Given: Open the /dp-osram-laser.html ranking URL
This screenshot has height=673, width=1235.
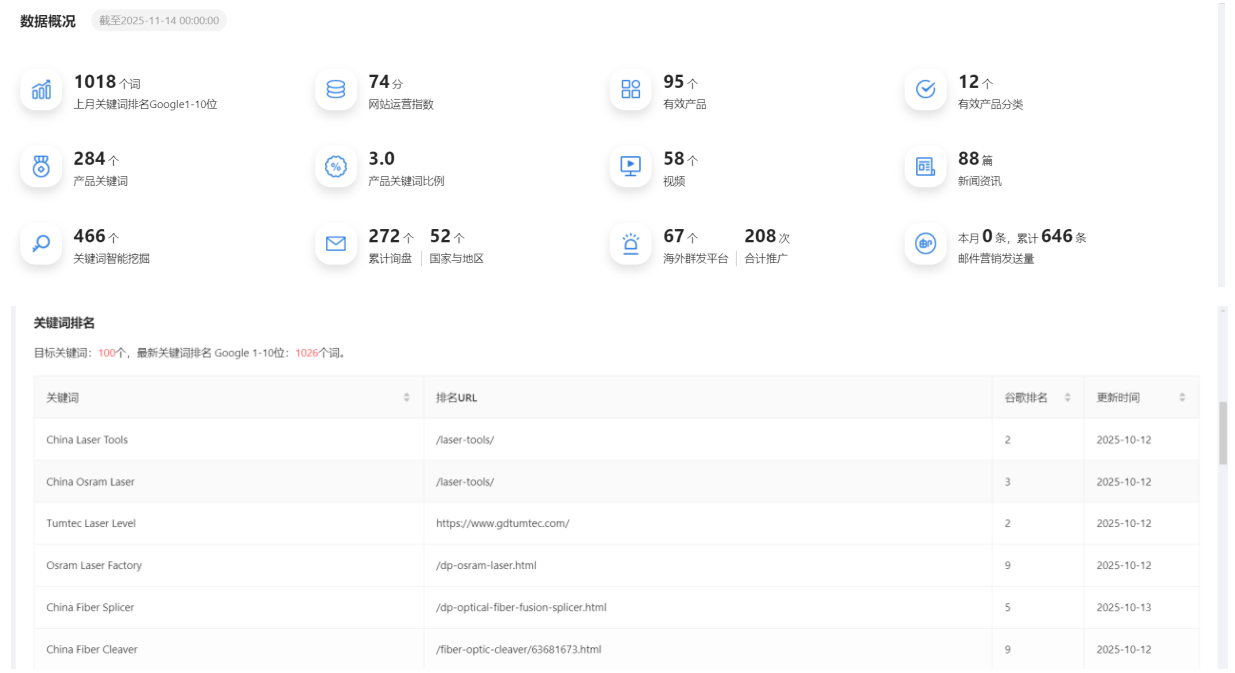Looking at the screenshot, I should 486,566.
